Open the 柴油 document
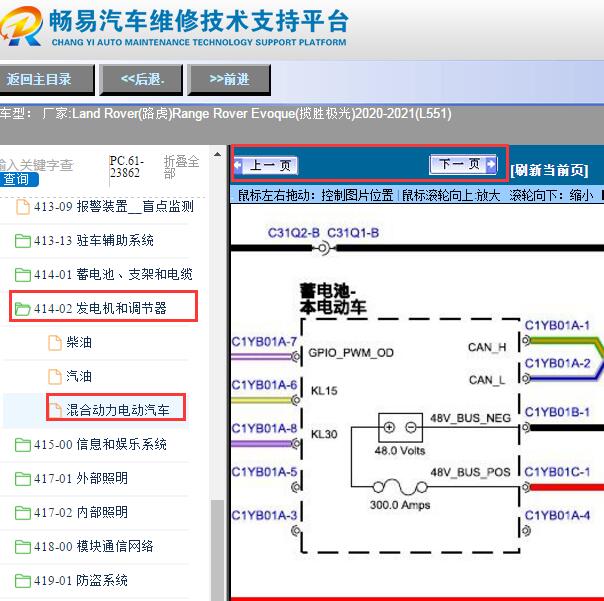604x601 pixels. [x=79, y=342]
